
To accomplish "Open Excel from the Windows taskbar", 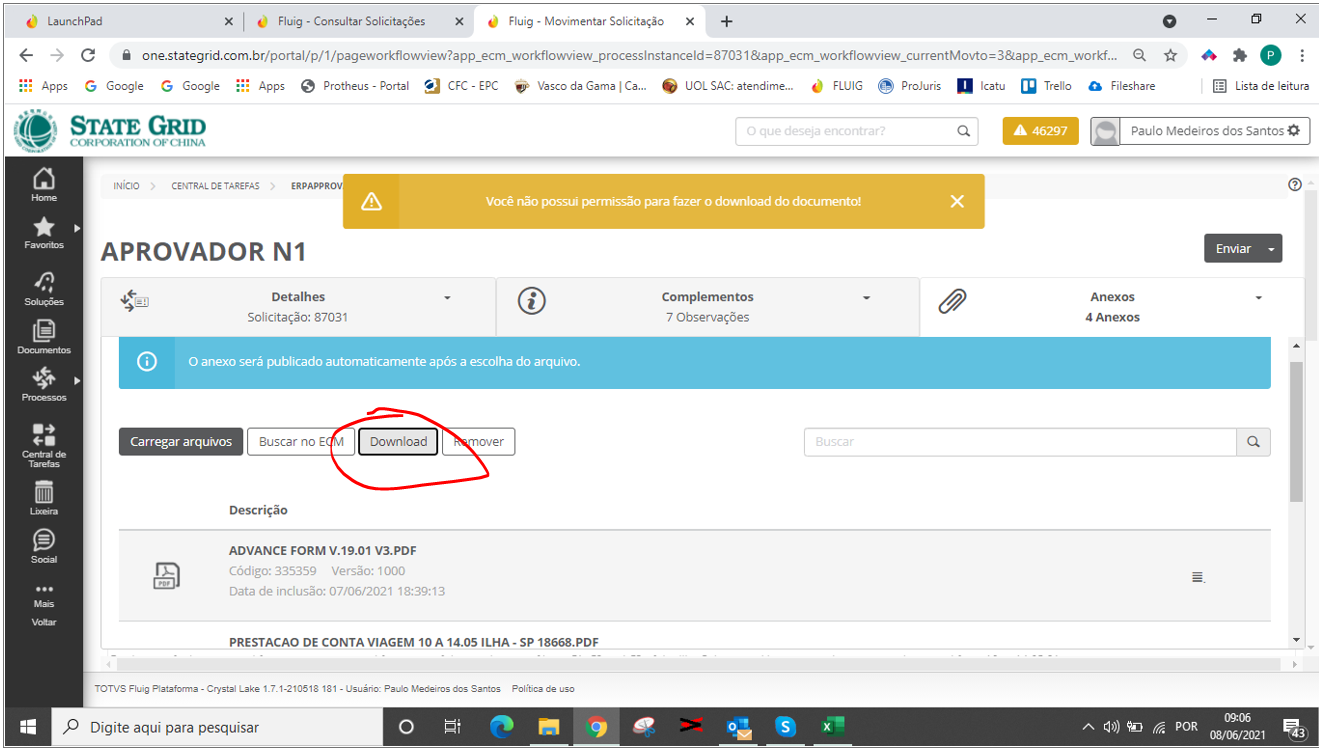I will (x=833, y=727).
